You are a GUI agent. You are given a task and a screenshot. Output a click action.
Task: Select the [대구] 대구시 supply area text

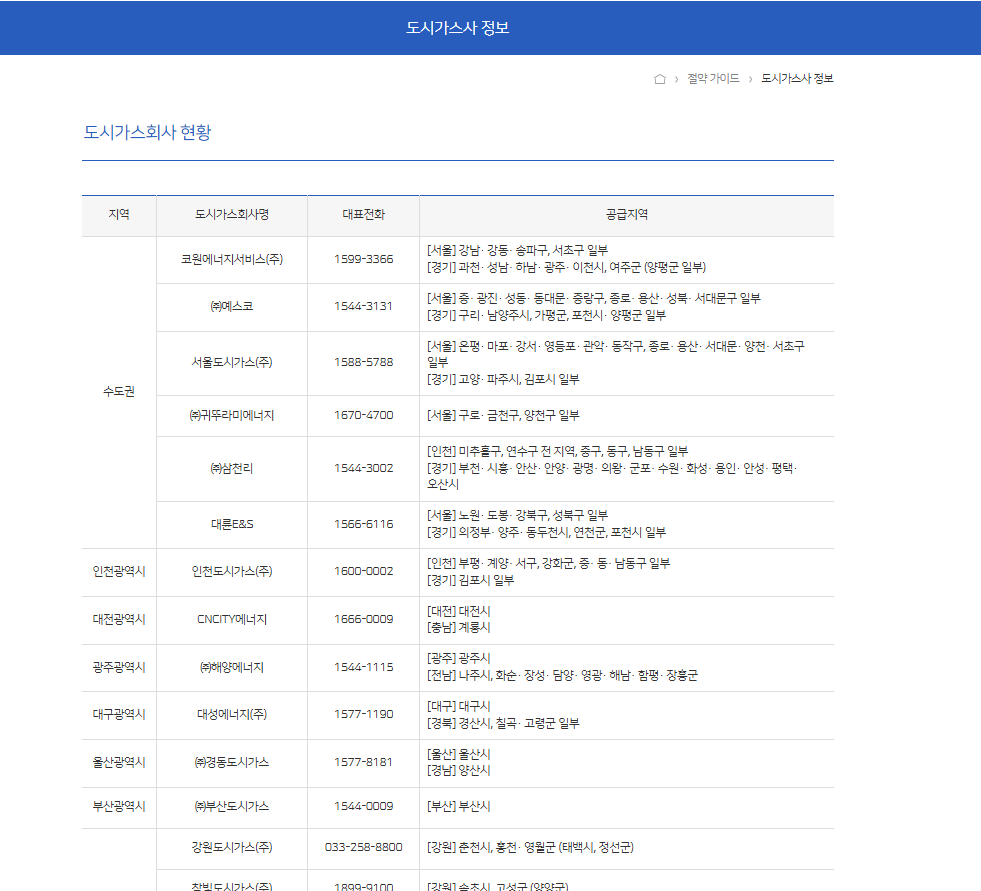click(x=459, y=706)
